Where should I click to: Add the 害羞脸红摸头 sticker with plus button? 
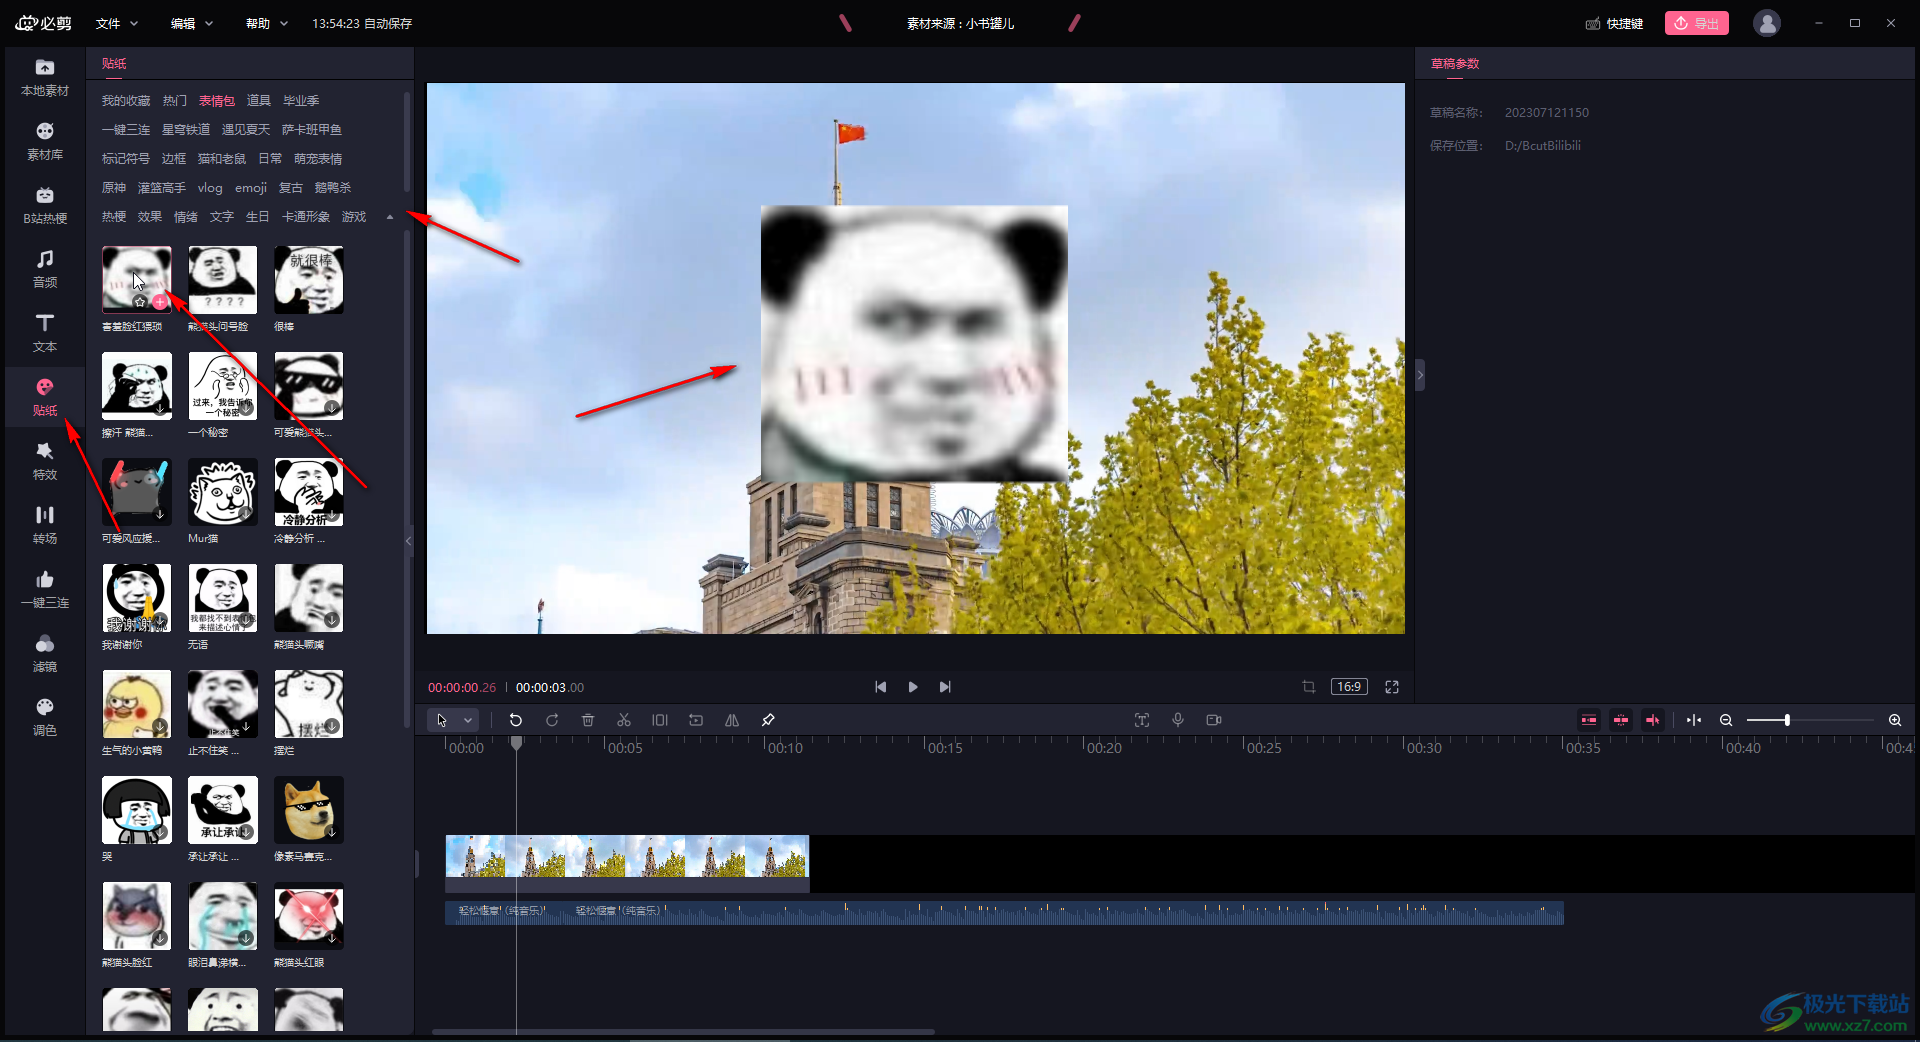(160, 302)
